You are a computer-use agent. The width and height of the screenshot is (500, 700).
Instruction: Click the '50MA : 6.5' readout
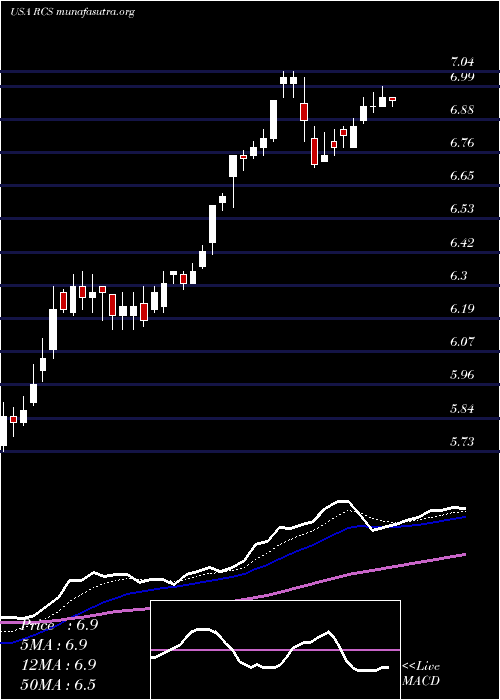click(x=57, y=685)
